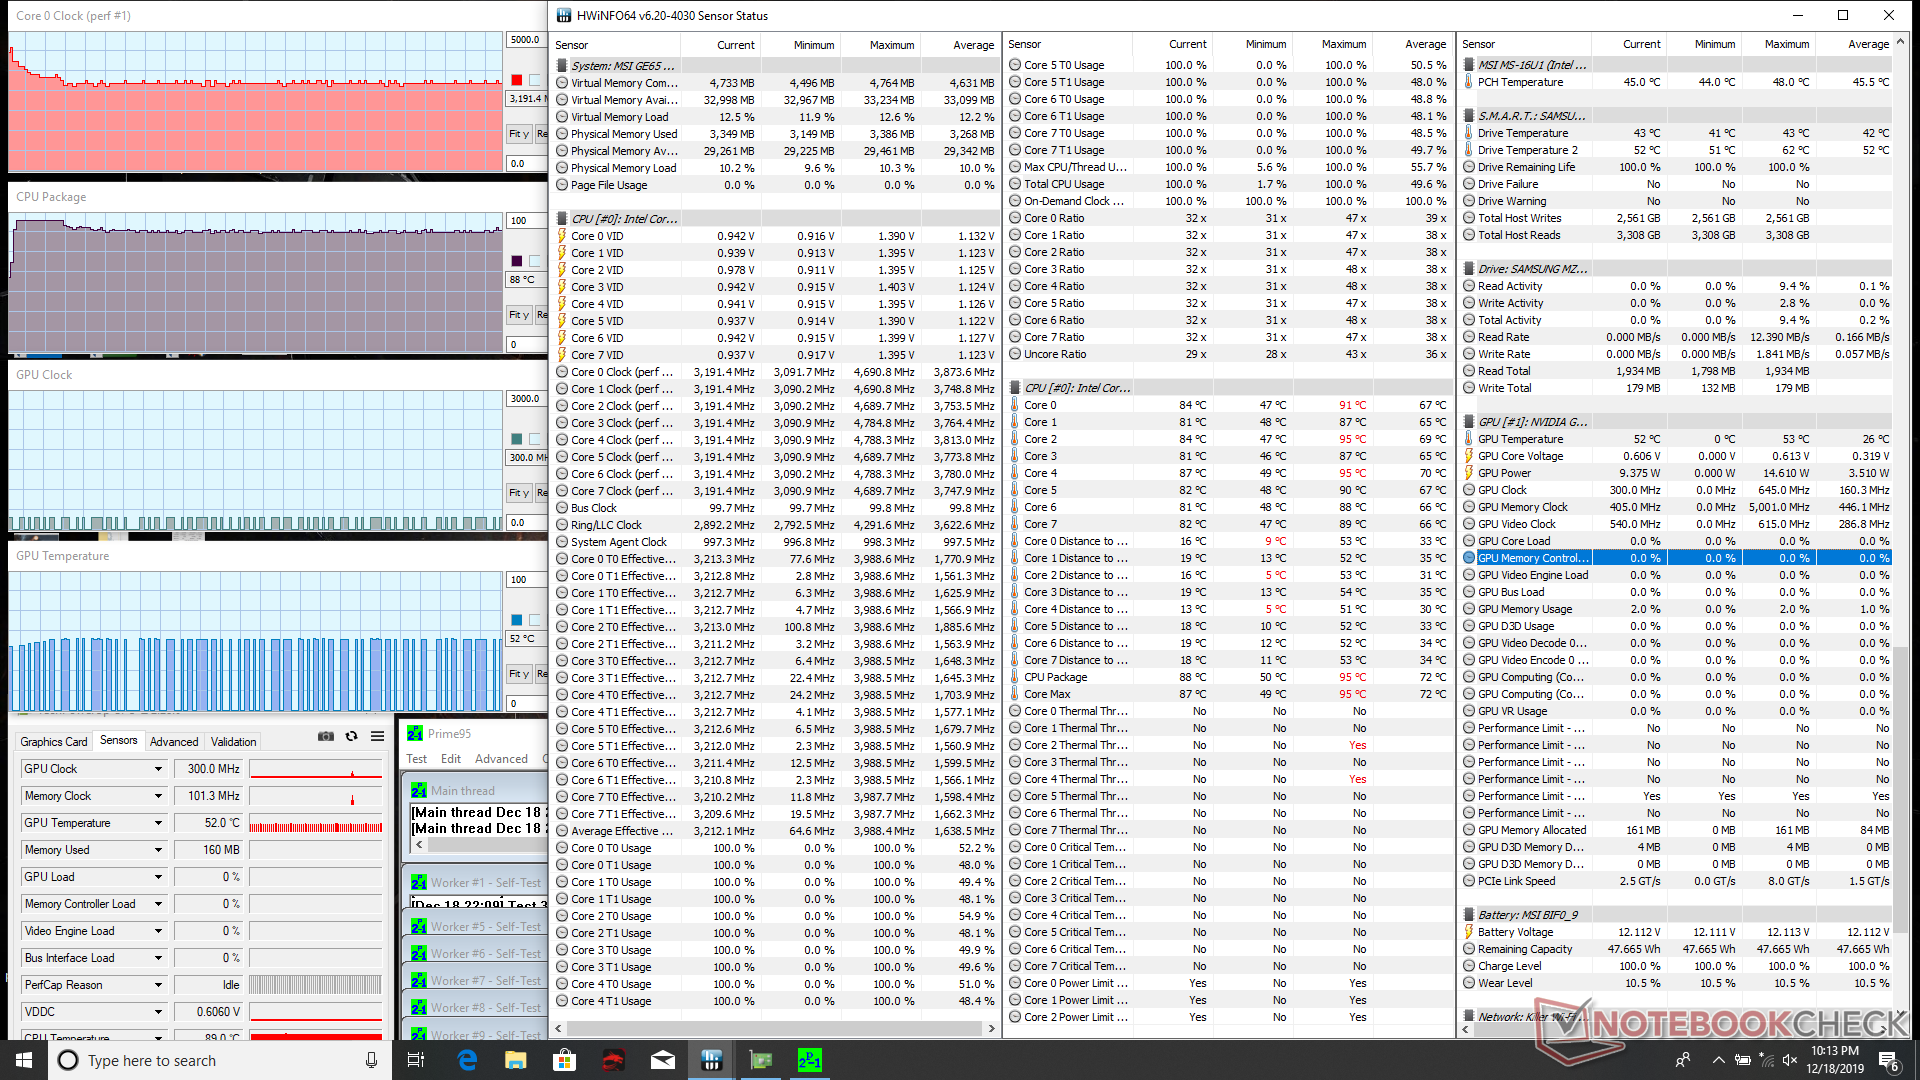The image size is (1920, 1080).
Task: Click the red color swatch in Core 0 Clock graph
Action: pos(517,80)
